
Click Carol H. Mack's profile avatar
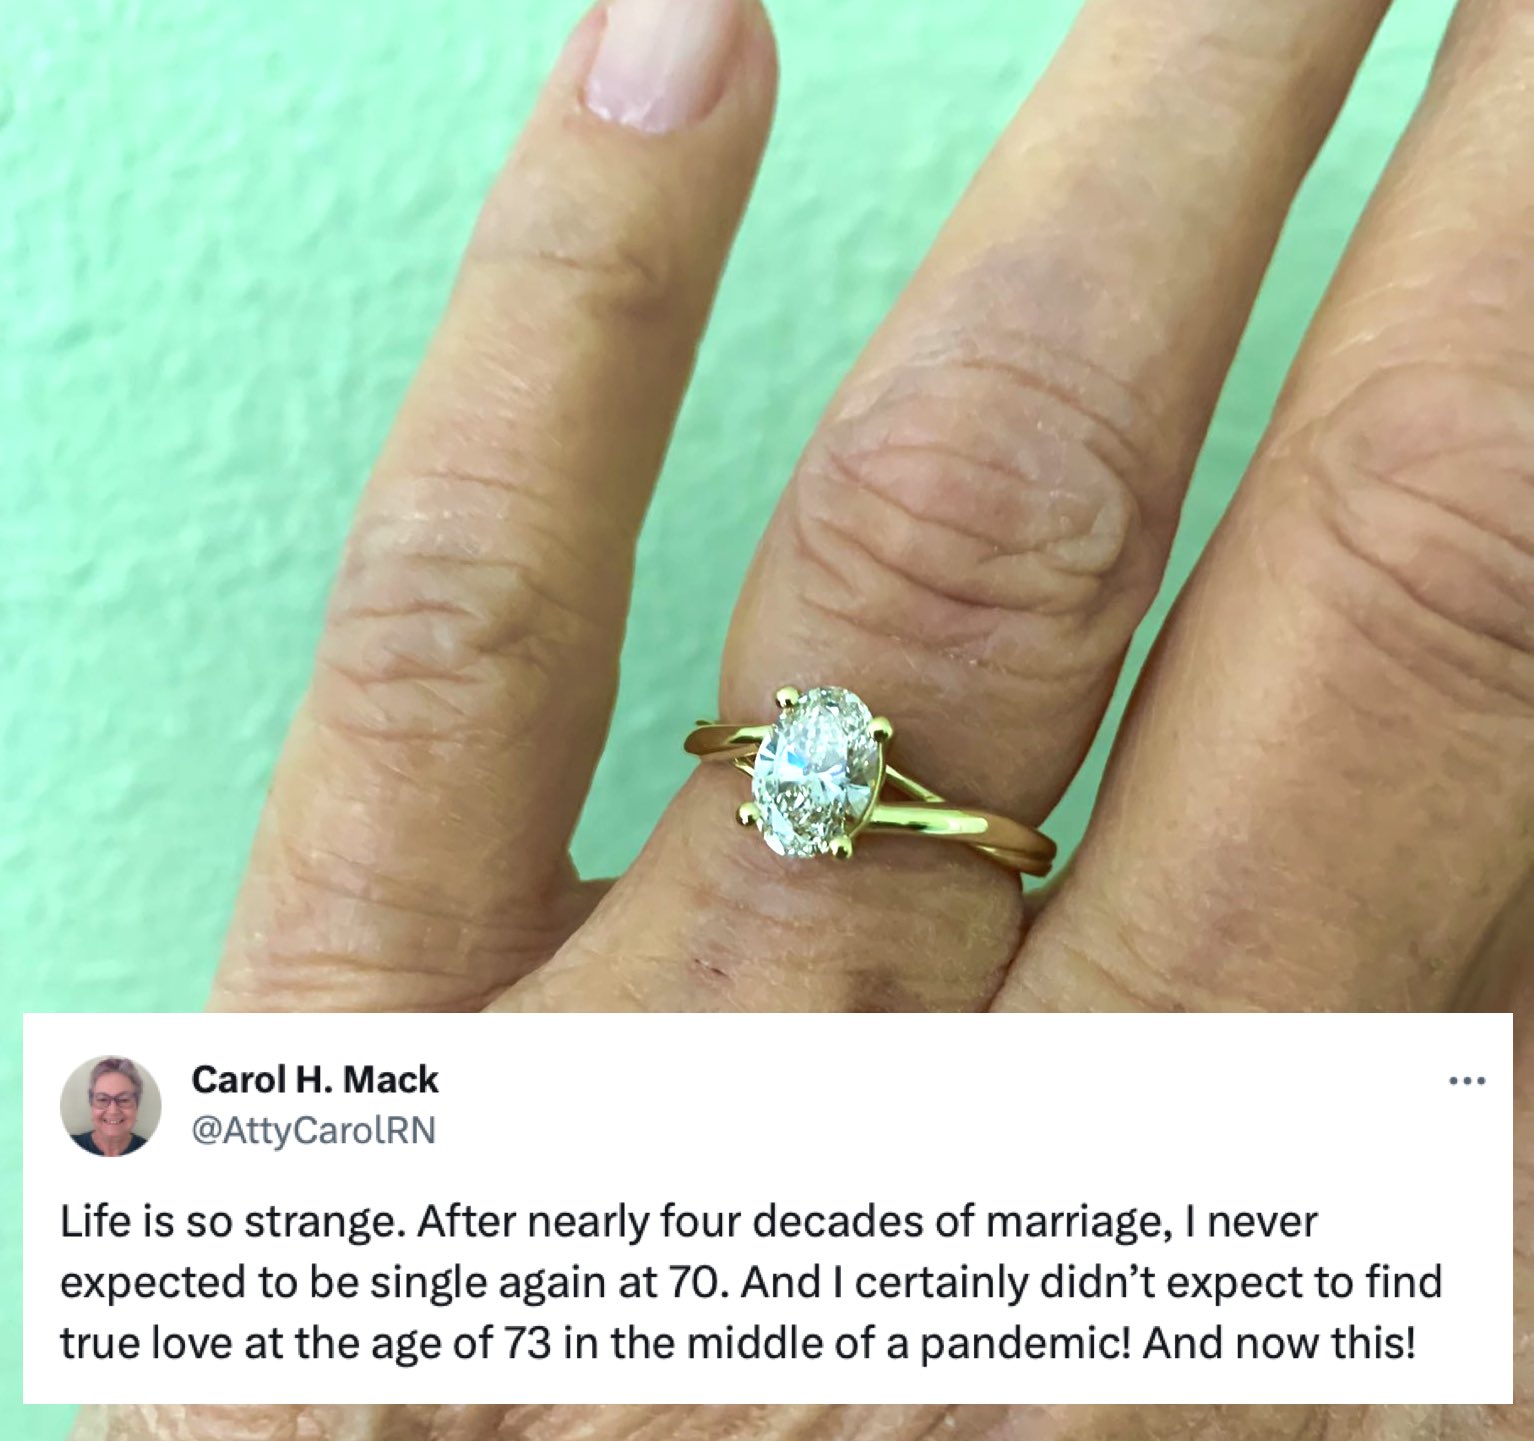tap(110, 1105)
